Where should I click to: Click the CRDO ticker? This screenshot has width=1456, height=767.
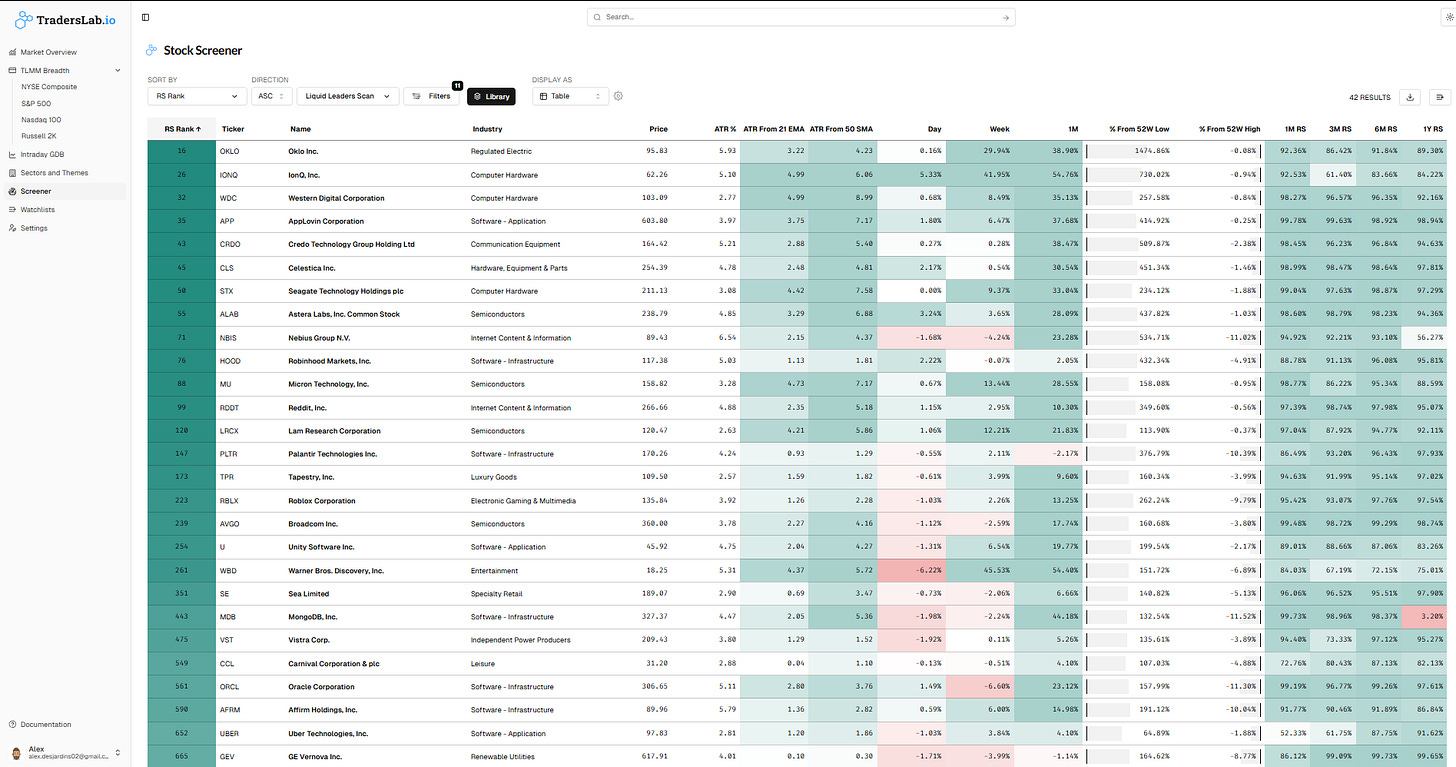tap(229, 244)
